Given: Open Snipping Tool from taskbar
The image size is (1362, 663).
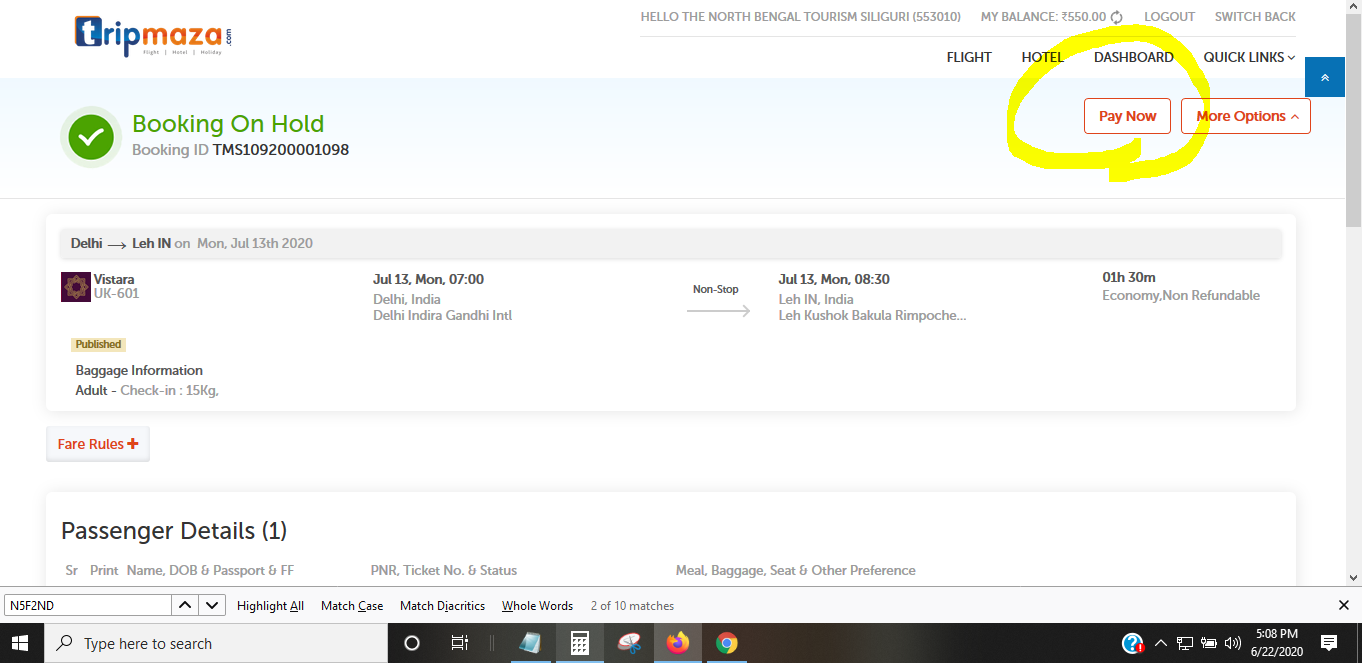Looking at the screenshot, I should tap(629, 643).
